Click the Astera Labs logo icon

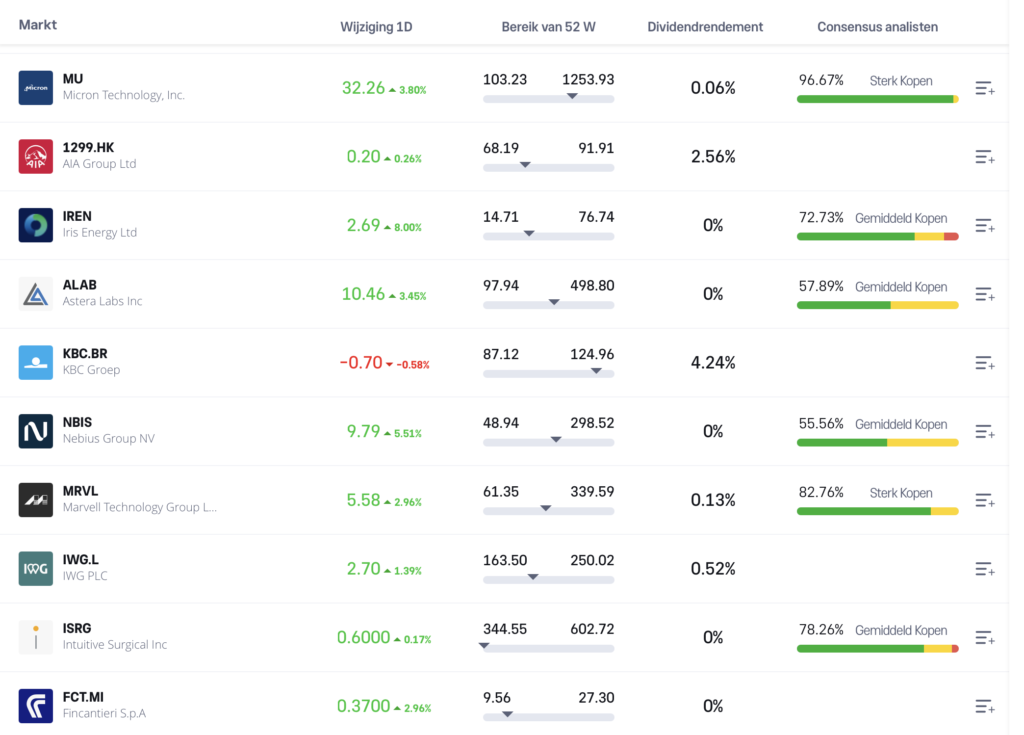[x=36, y=293]
